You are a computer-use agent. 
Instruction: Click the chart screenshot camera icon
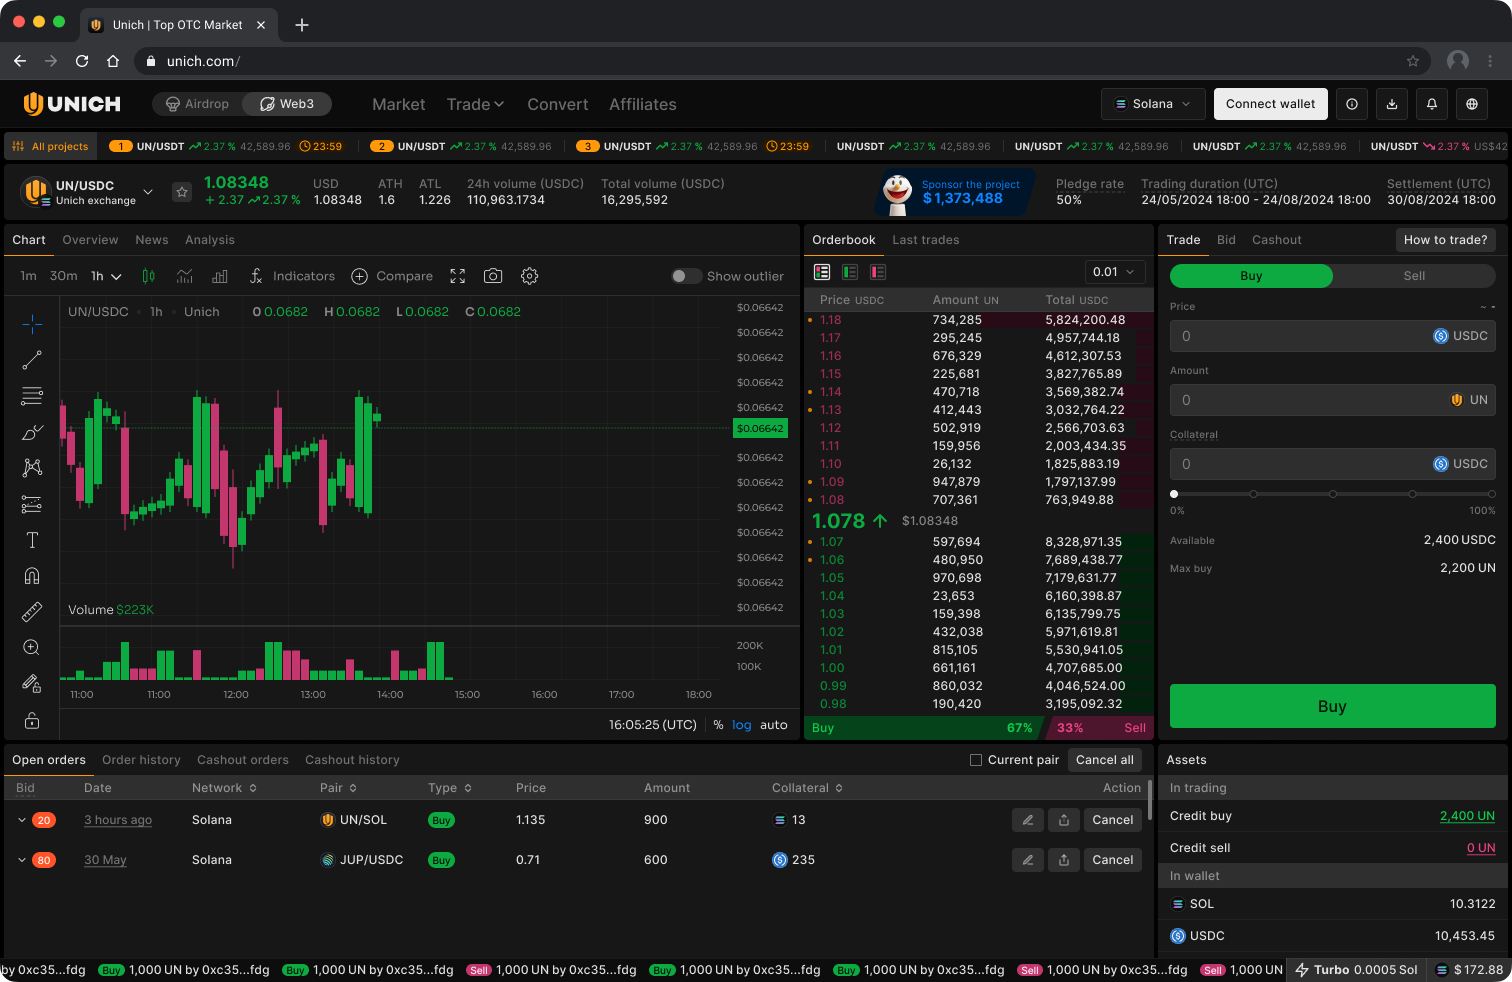493,276
